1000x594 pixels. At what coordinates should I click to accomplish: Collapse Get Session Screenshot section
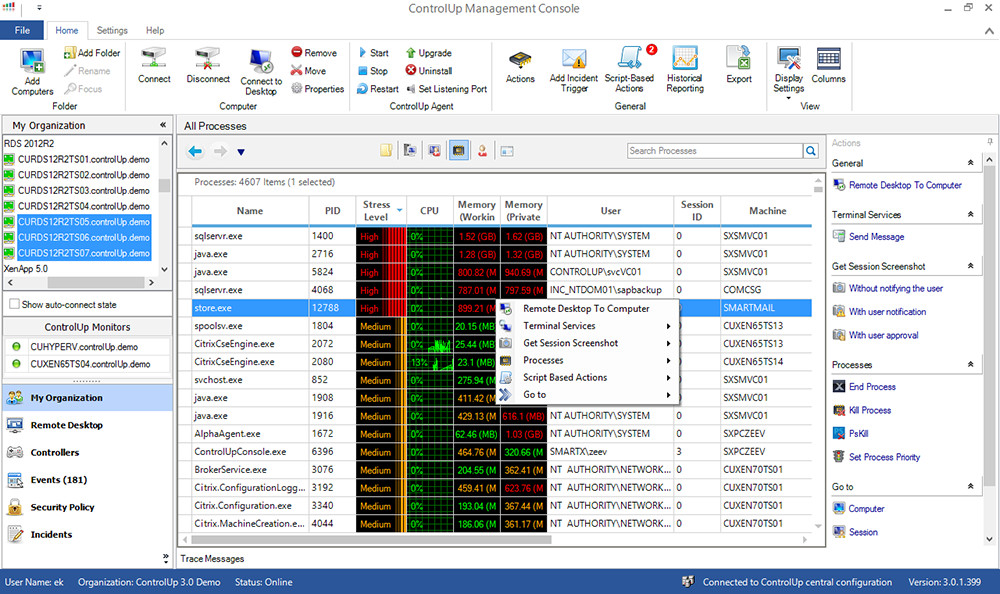click(x=970, y=266)
